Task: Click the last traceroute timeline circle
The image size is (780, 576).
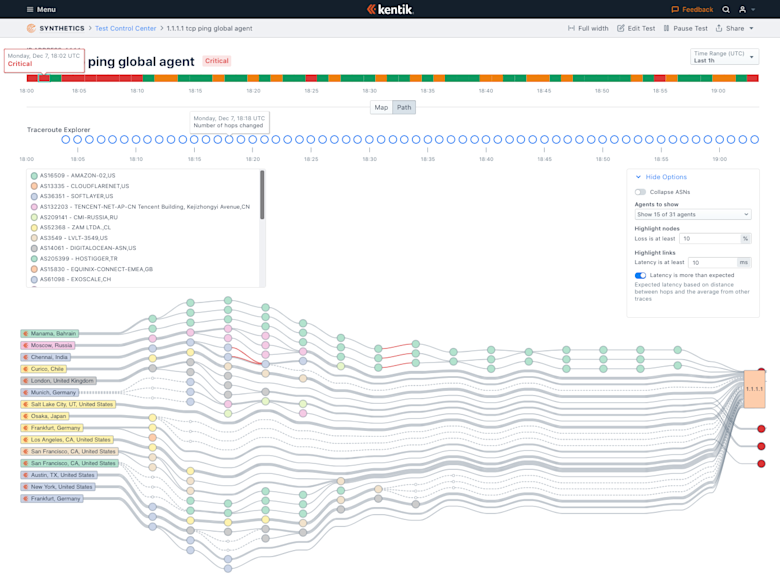Action: [755, 140]
